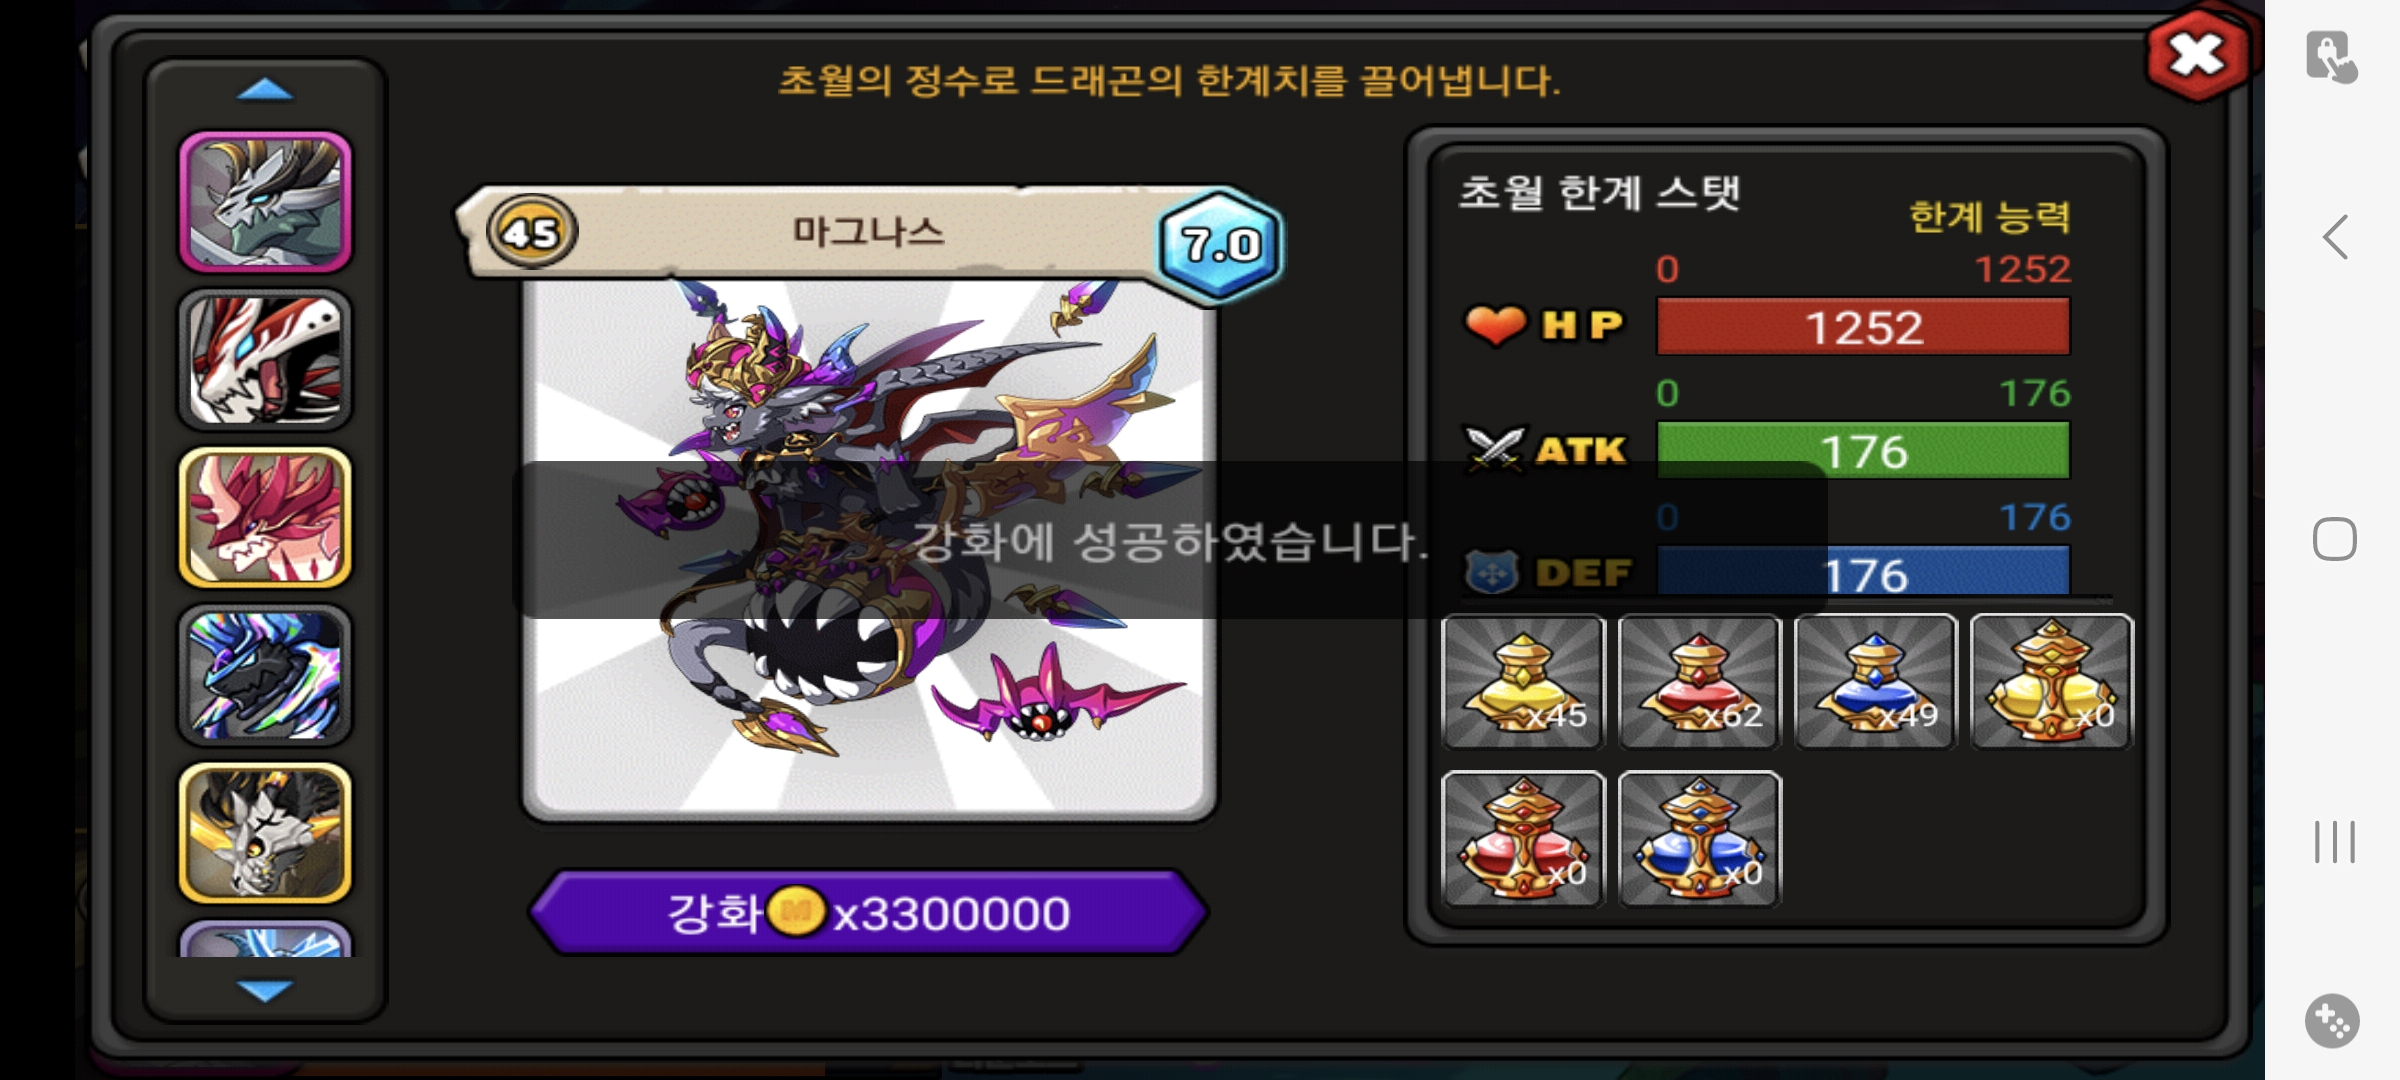Screen dimensions: 2400x1080
Task: Choose the rainbow black dragon portrait
Action: [265, 675]
